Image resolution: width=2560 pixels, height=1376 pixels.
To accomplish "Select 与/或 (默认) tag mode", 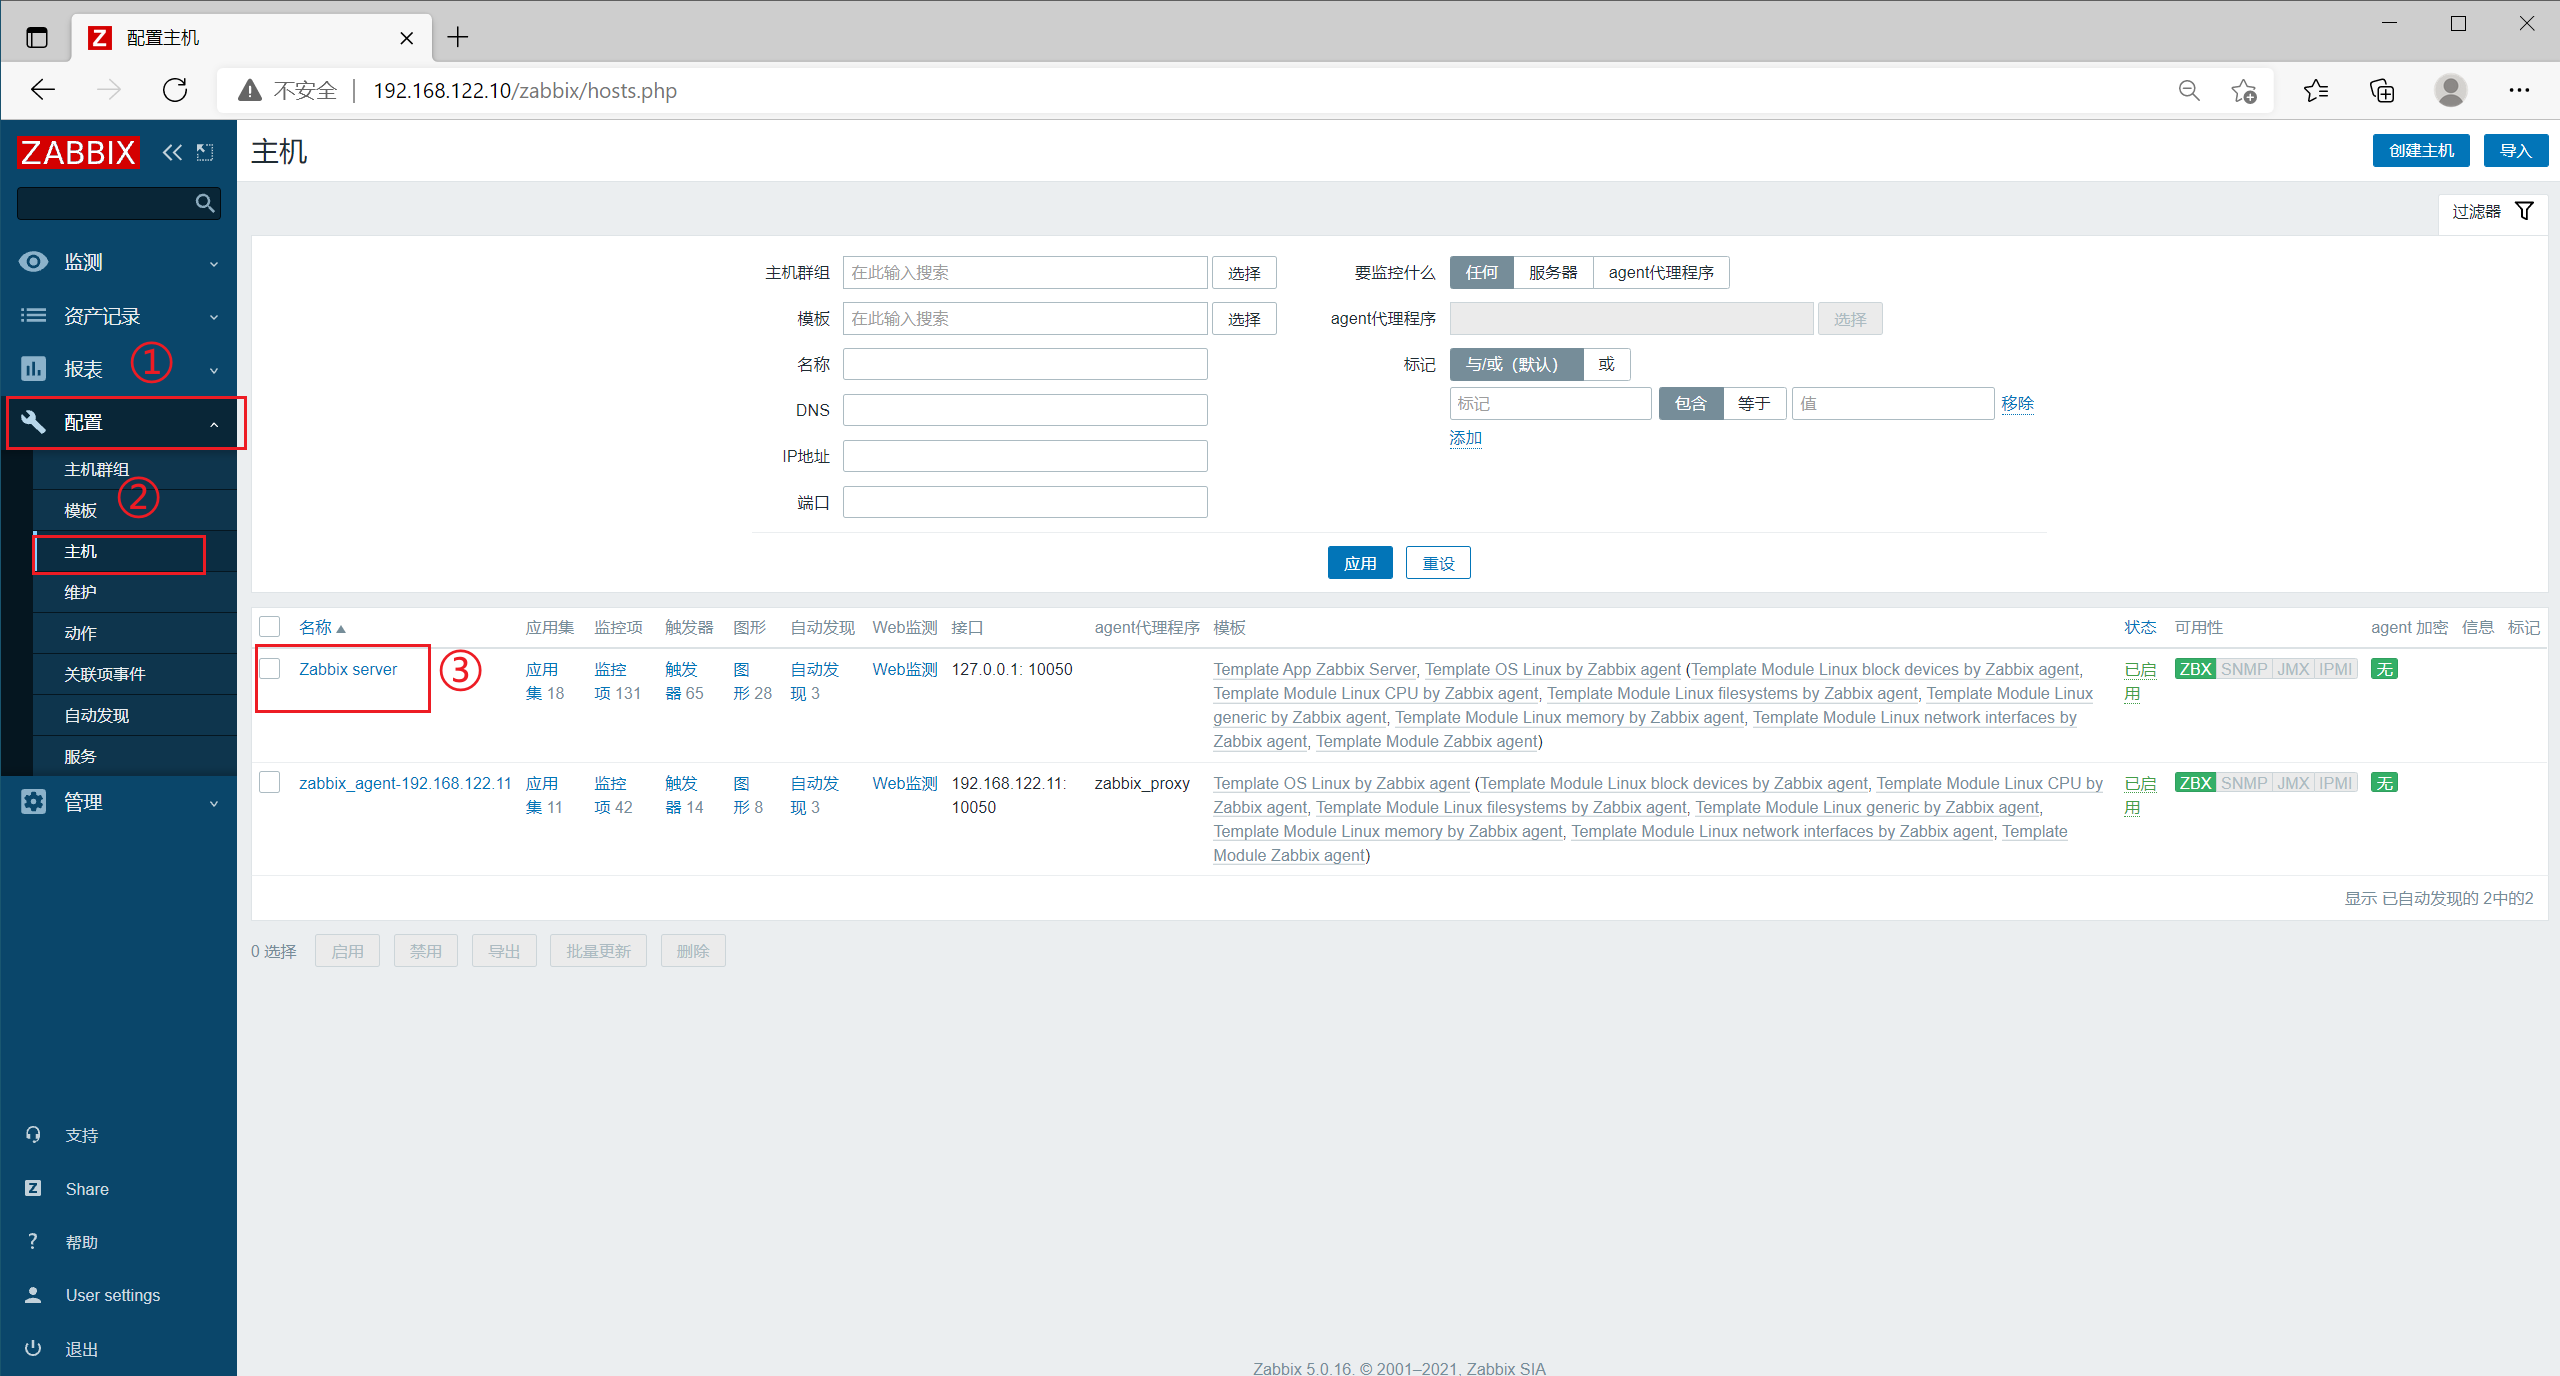I will pyautogui.click(x=1516, y=364).
